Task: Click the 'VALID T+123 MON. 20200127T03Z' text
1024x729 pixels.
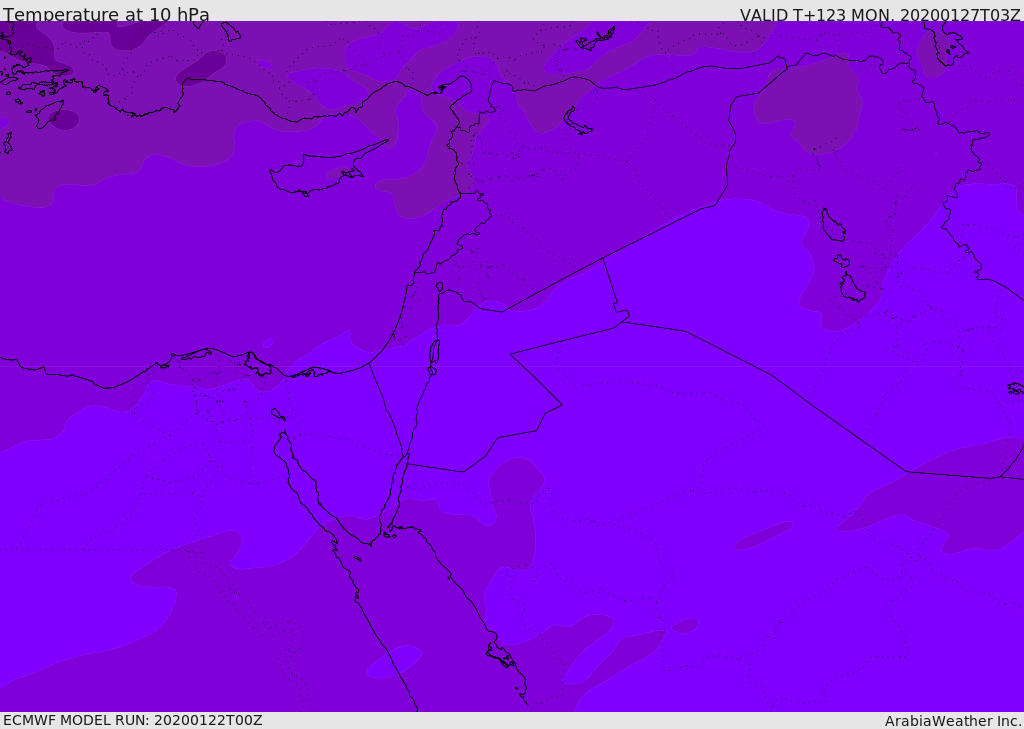Action: point(880,14)
